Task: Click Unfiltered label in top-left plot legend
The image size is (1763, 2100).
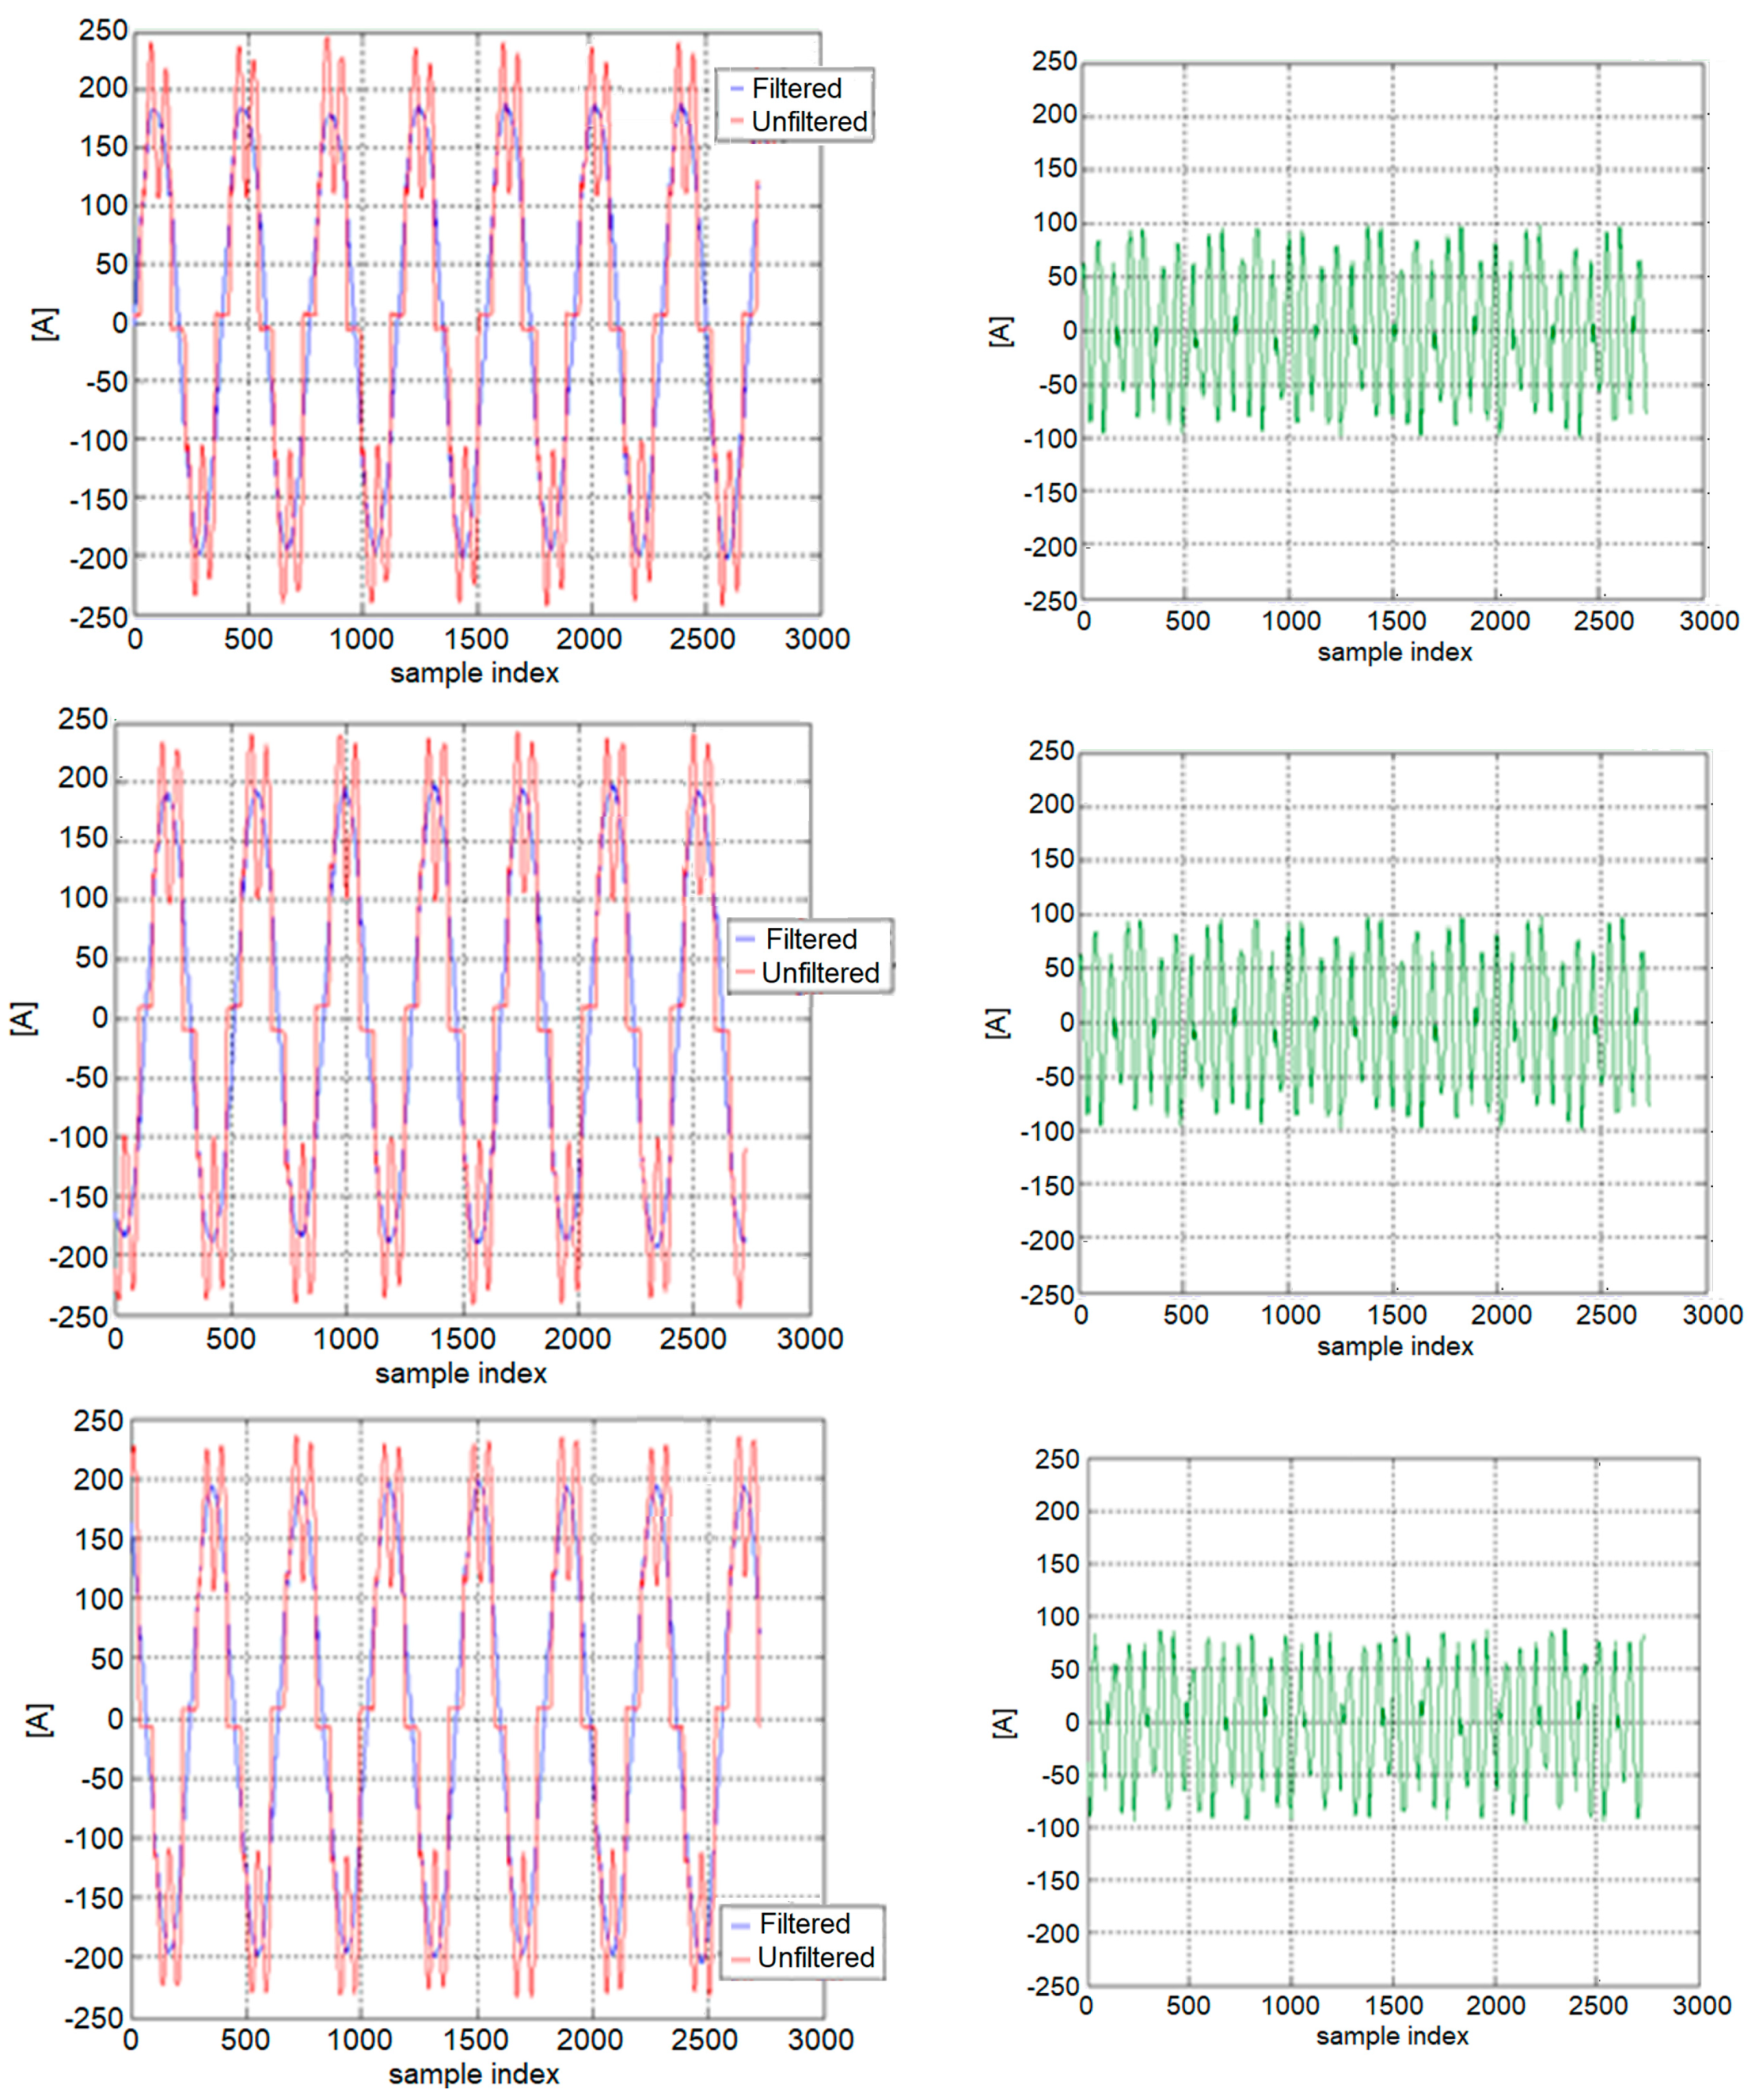Action: point(809,122)
